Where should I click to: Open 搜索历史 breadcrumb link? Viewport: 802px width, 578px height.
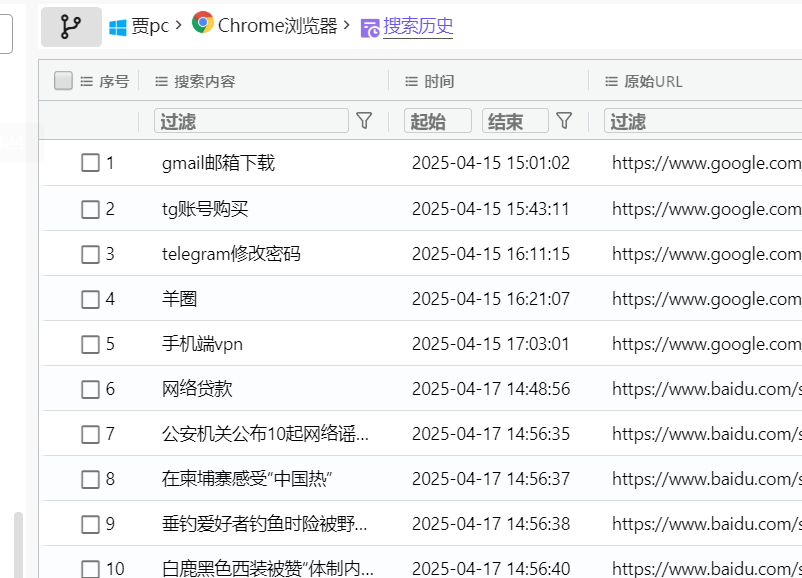(418, 26)
